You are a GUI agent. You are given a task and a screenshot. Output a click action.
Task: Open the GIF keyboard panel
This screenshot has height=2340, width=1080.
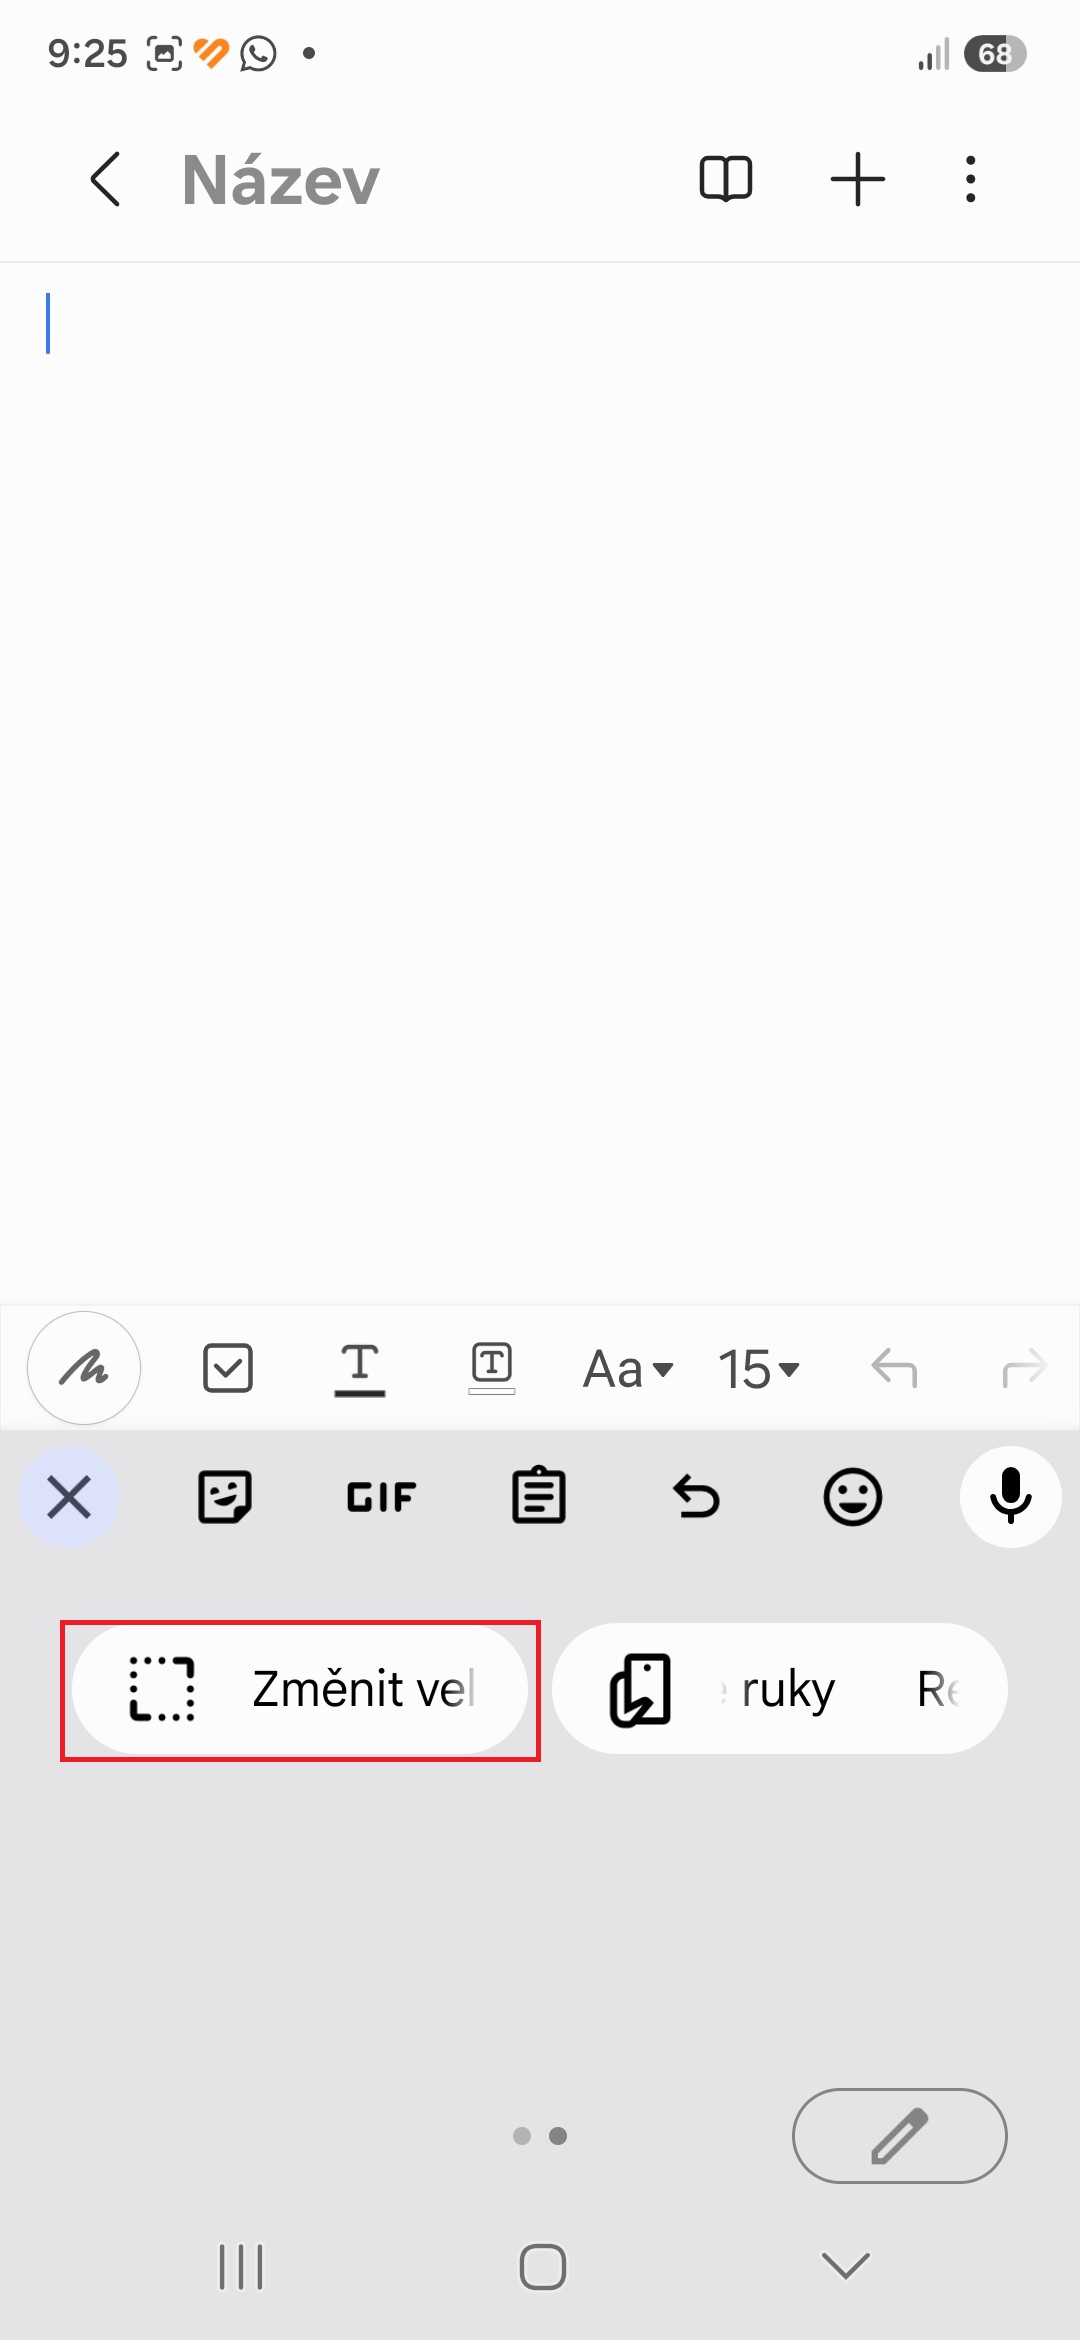(381, 1497)
